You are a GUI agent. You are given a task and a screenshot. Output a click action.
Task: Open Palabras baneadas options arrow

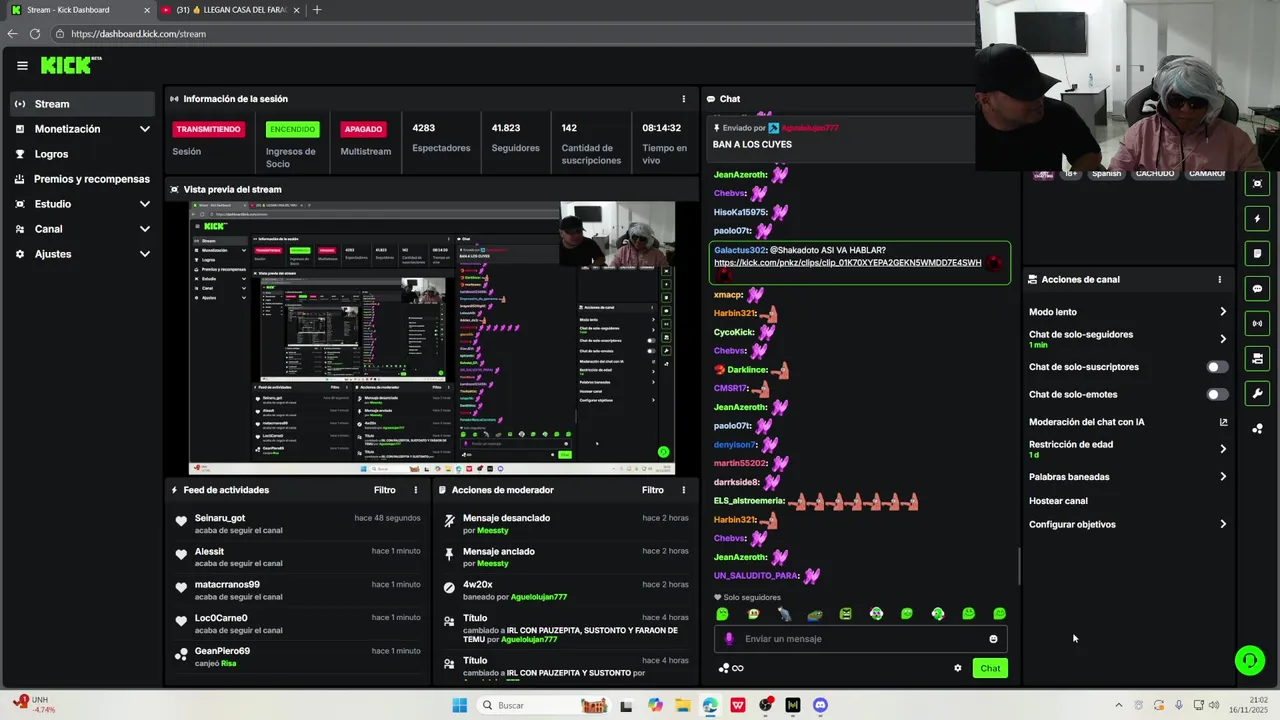1222,477
